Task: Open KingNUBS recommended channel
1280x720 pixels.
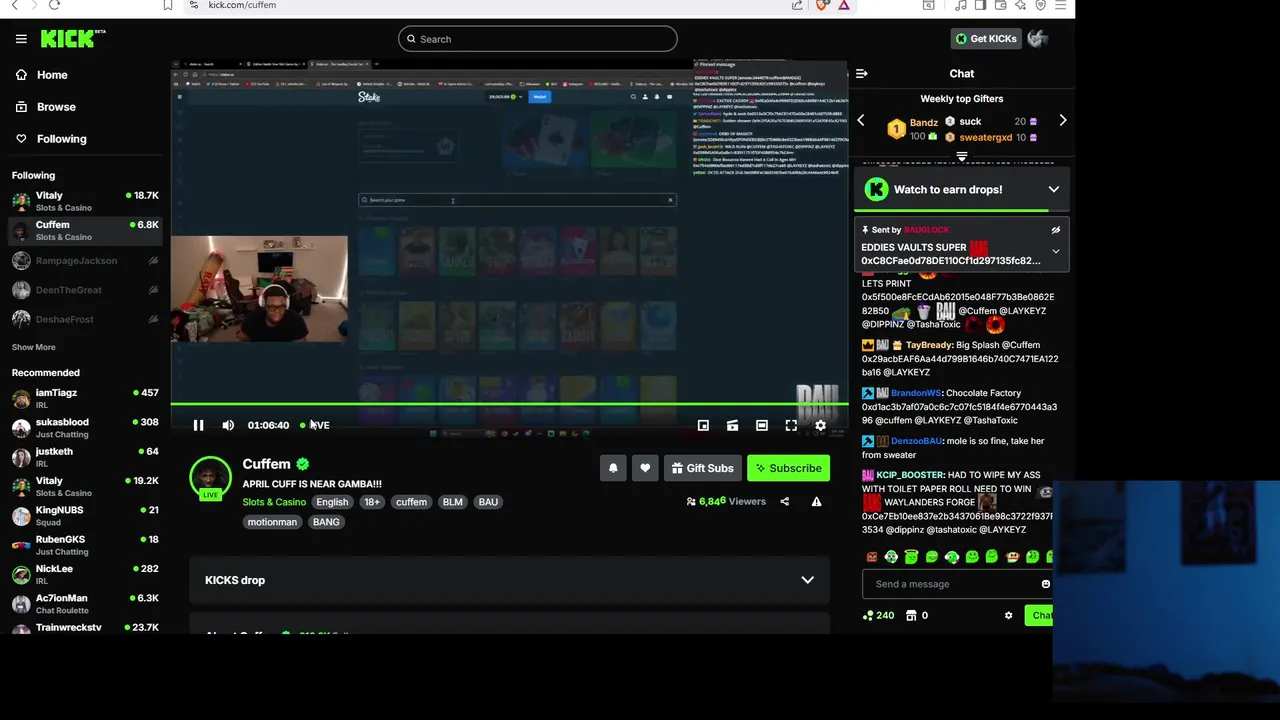Action: [84, 515]
